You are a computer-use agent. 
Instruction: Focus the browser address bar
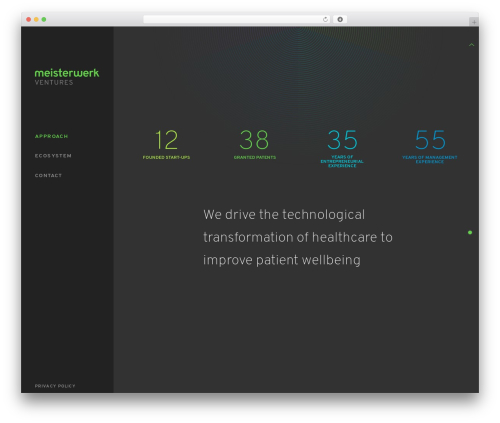(x=237, y=19)
